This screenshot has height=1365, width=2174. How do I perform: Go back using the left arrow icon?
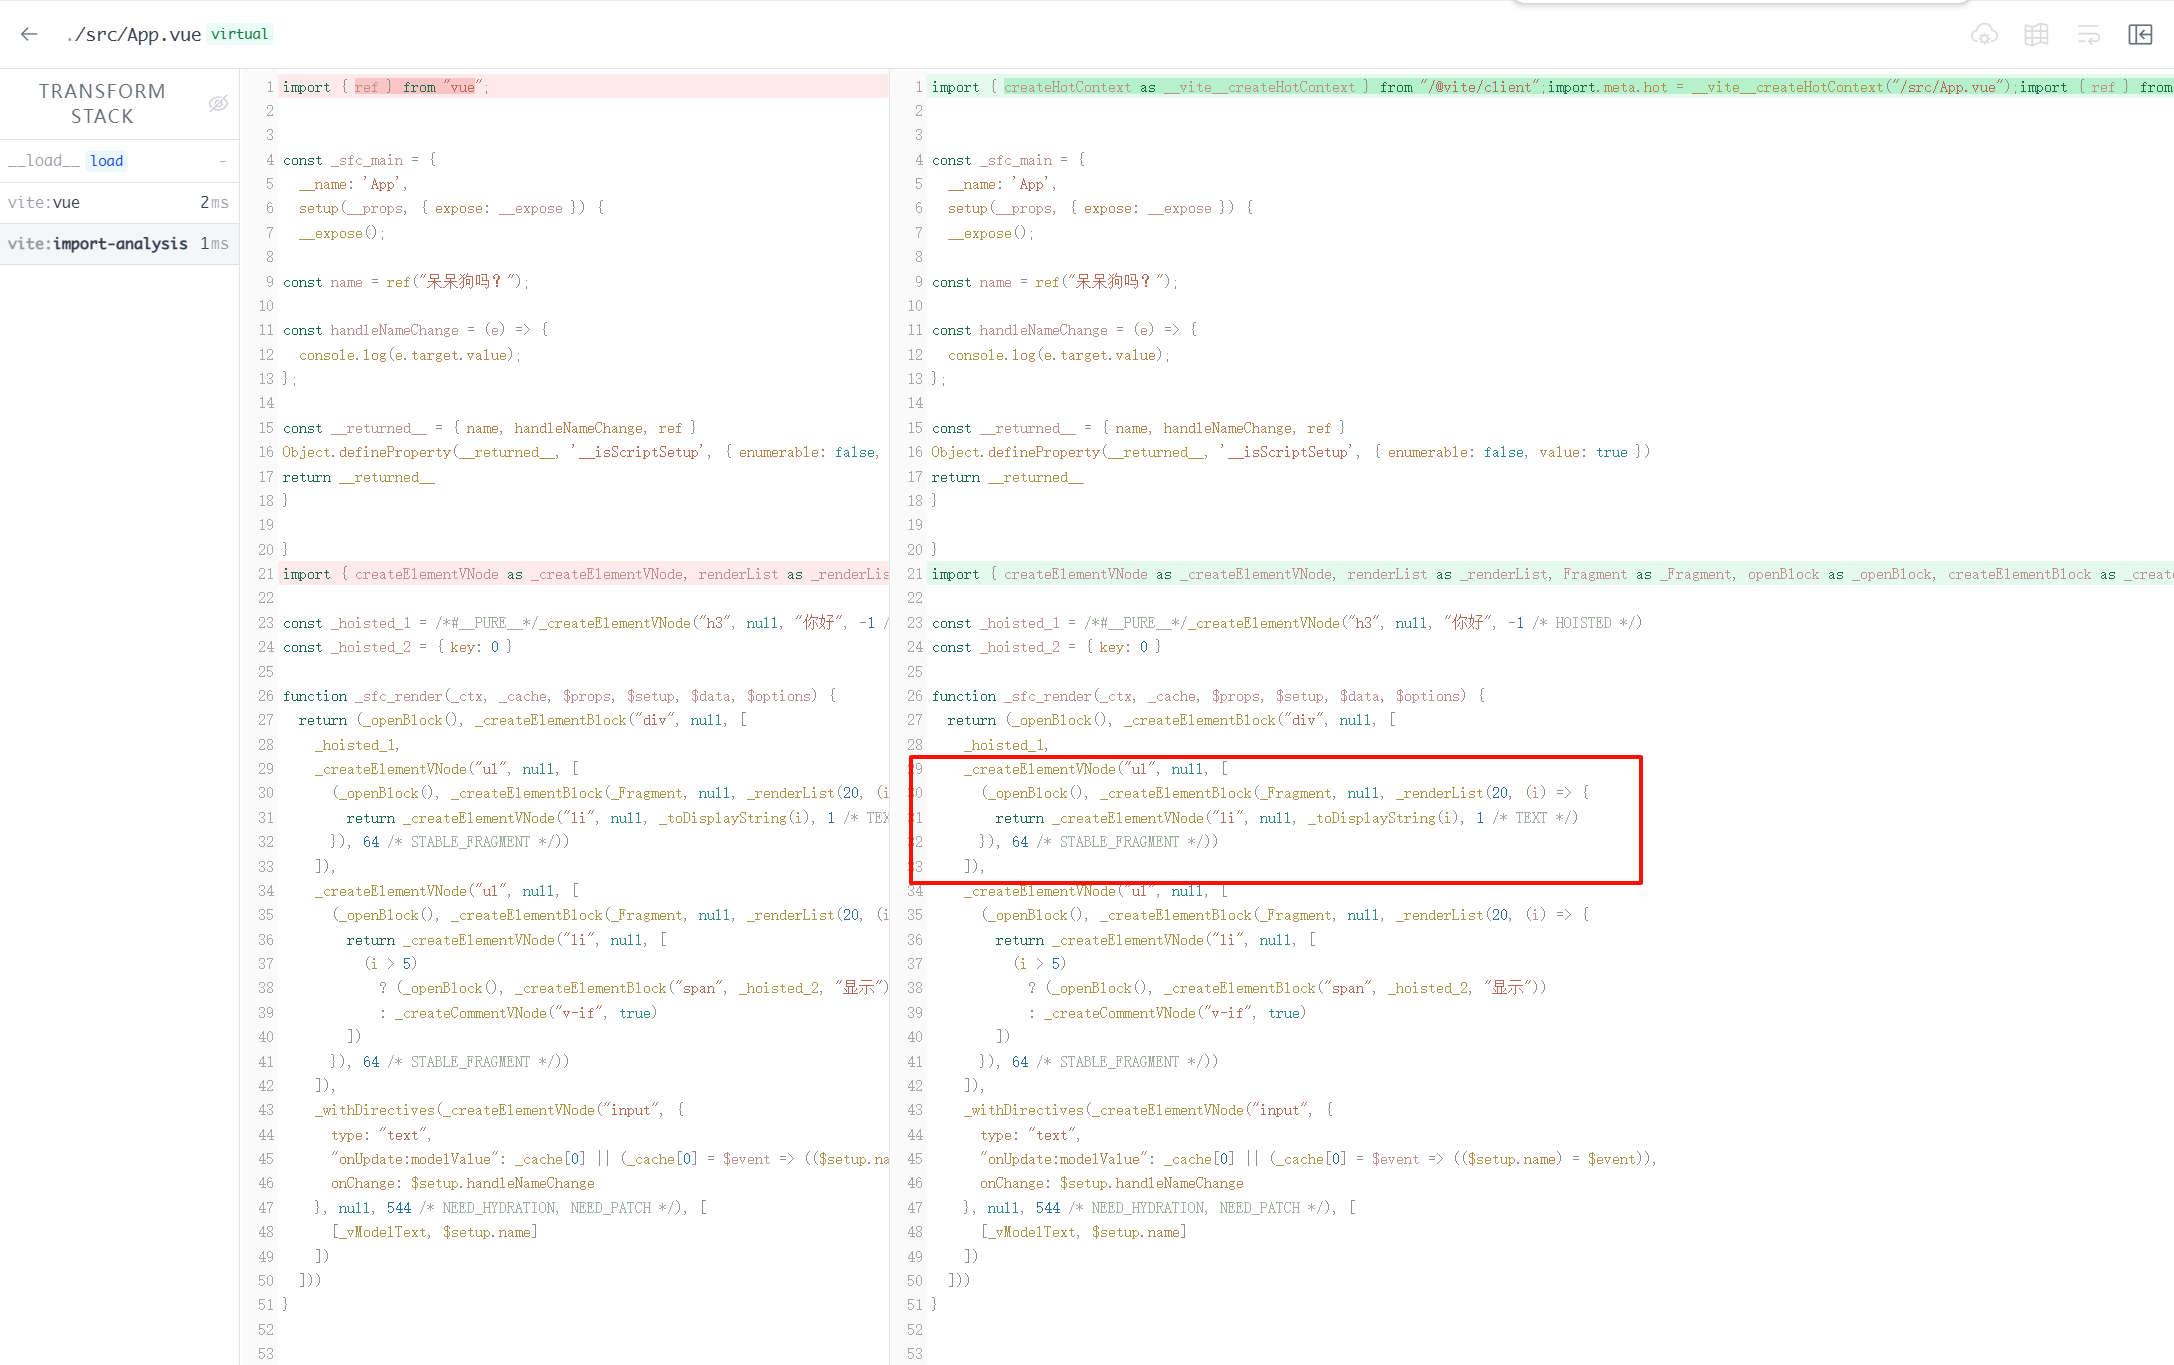[x=29, y=34]
